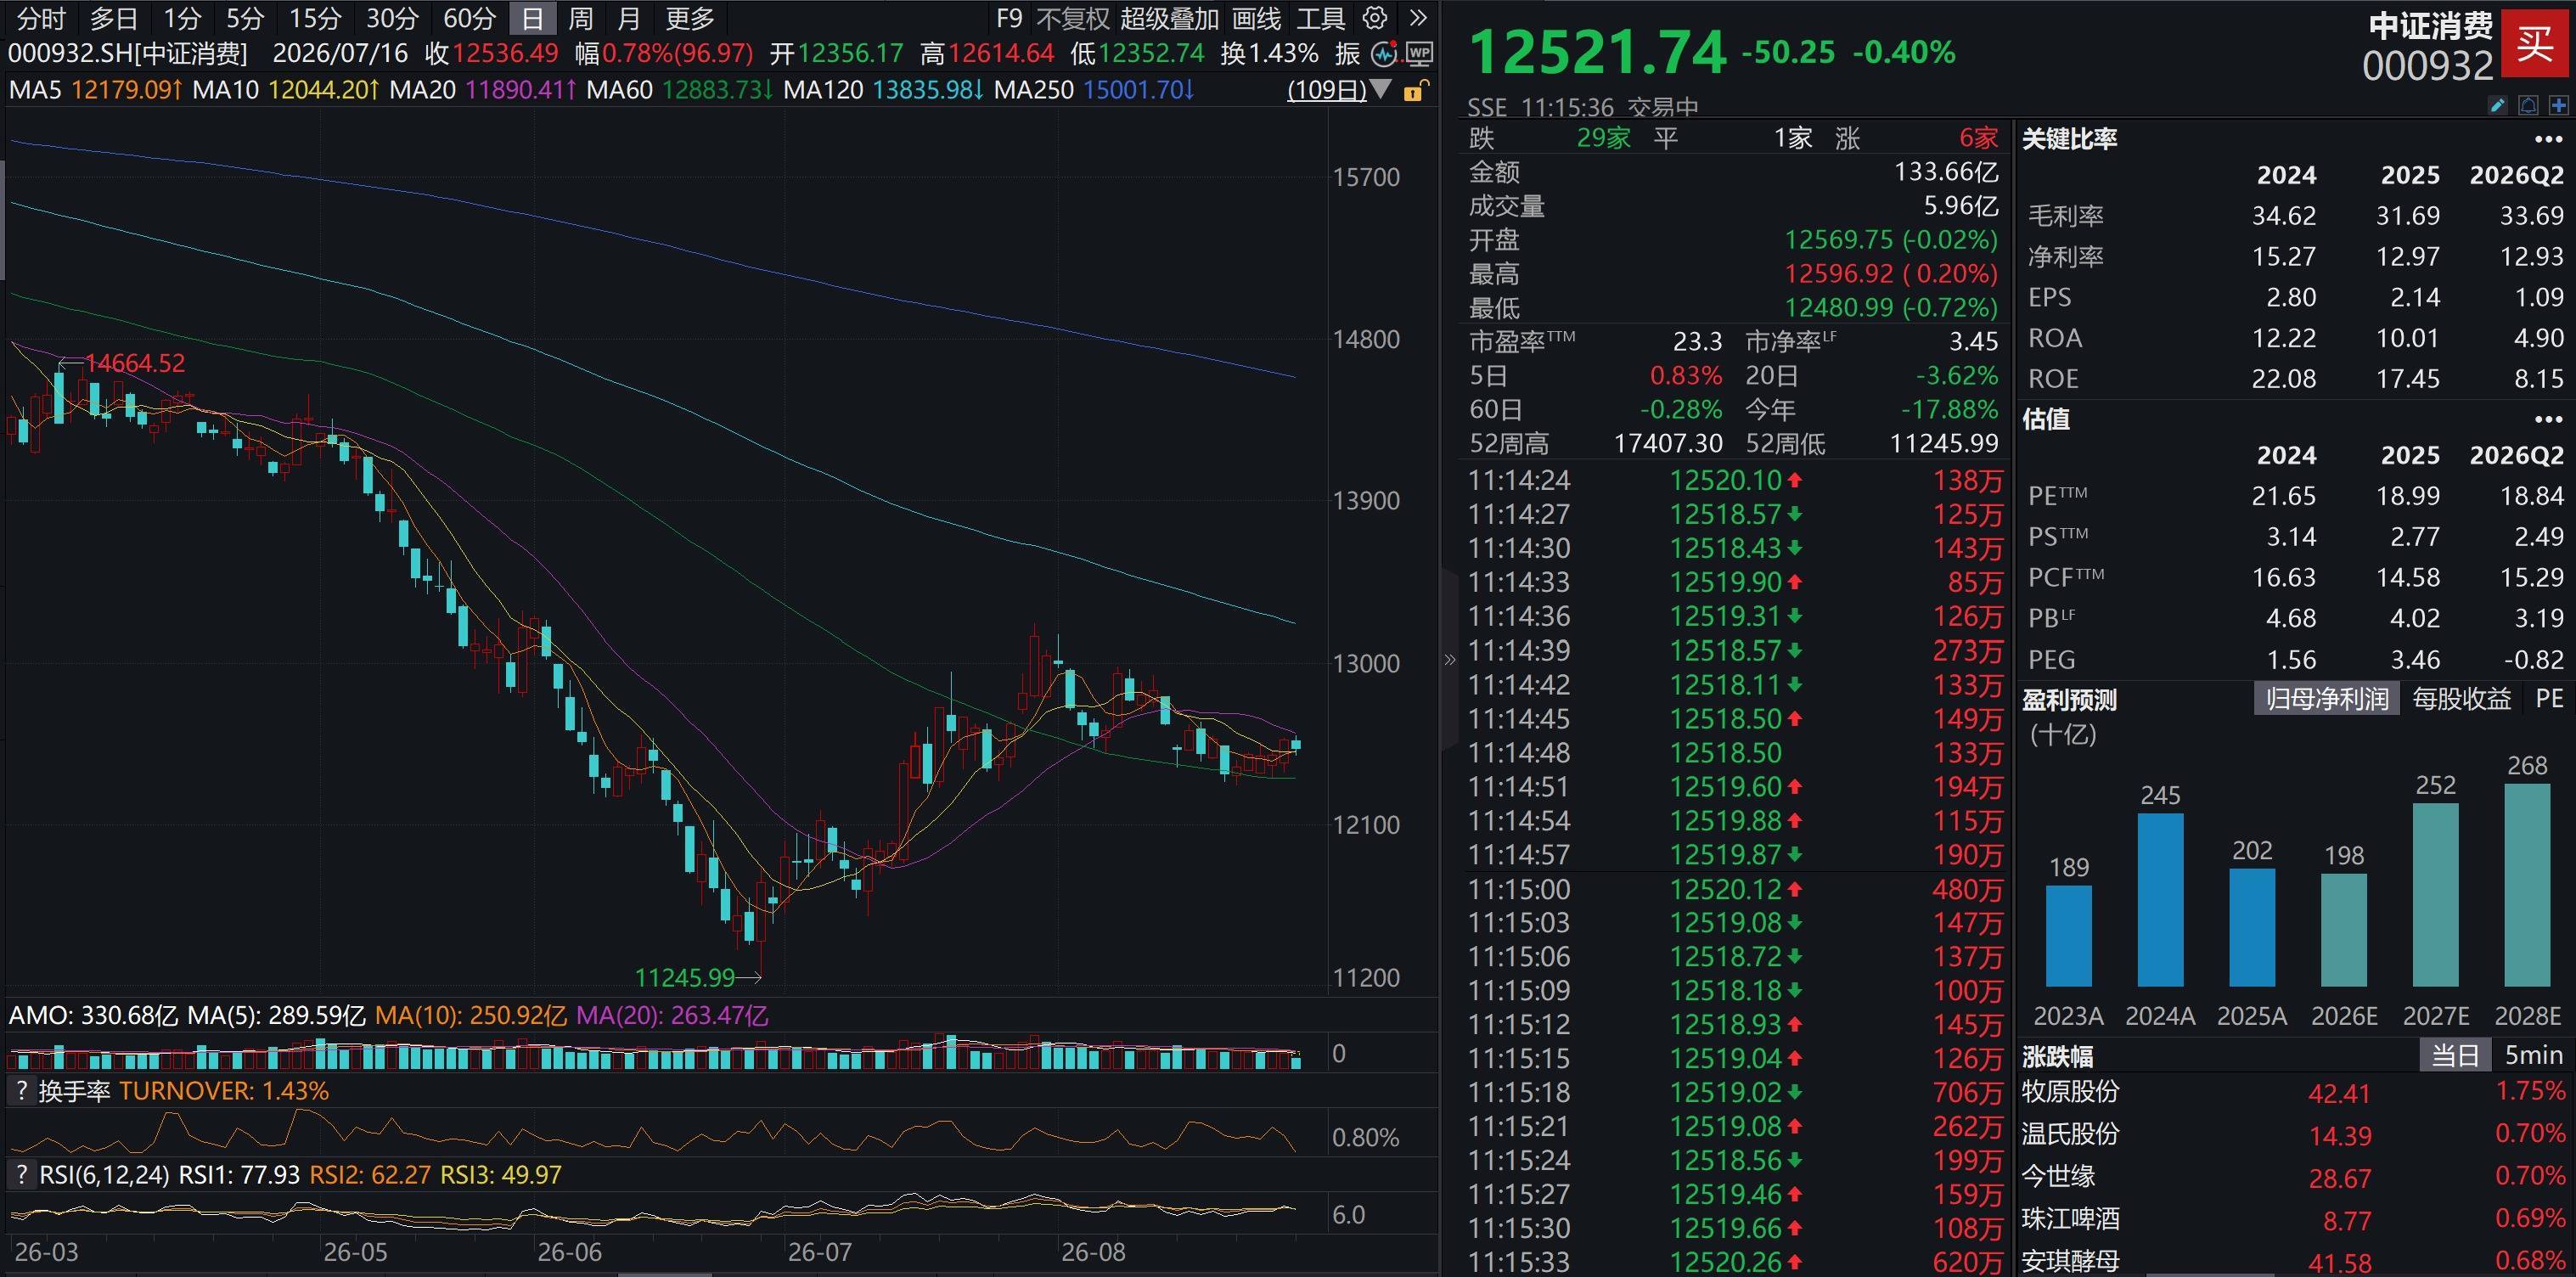
Task: Set a price alert bell icon
Action: pyautogui.click(x=2528, y=105)
